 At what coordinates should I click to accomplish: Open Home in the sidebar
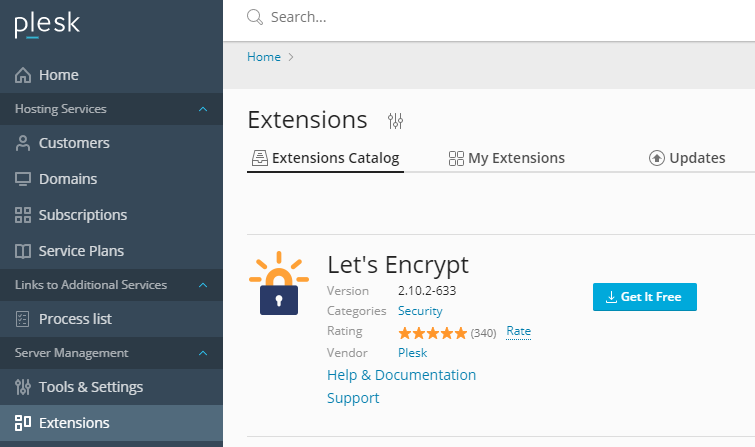tap(111, 75)
